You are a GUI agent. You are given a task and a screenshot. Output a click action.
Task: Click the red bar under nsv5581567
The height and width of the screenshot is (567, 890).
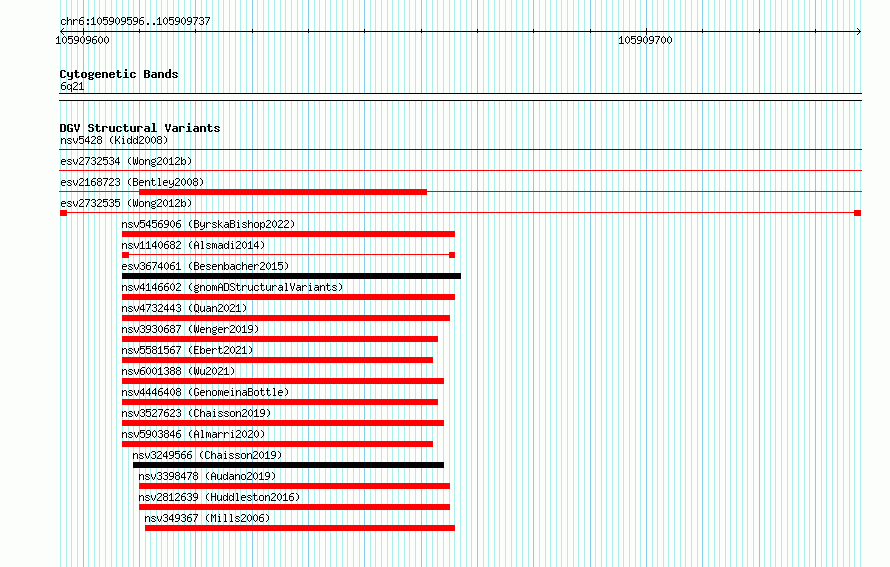click(278, 360)
